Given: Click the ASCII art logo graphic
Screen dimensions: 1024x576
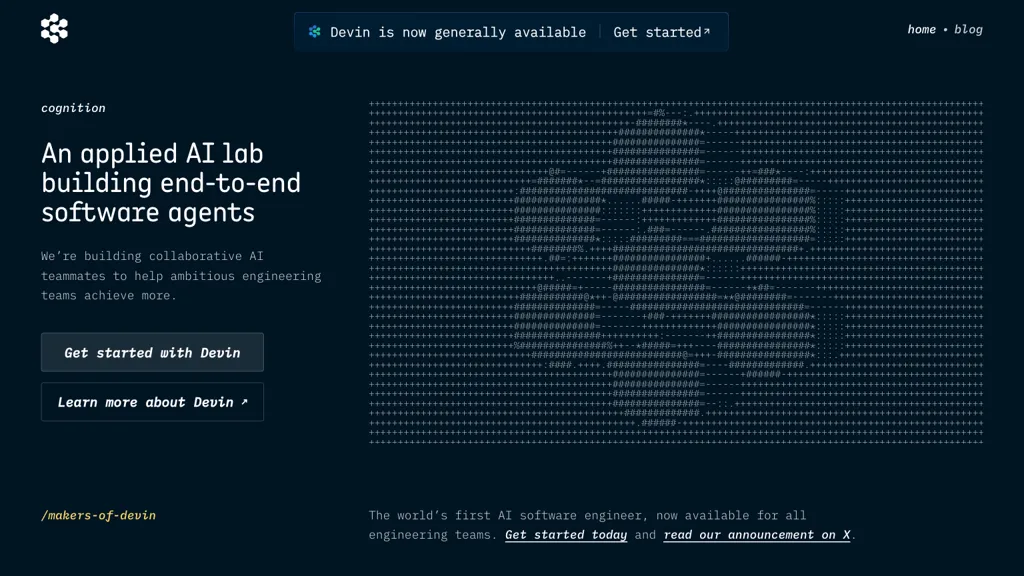Looking at the screenshot, I should (676, 273).
